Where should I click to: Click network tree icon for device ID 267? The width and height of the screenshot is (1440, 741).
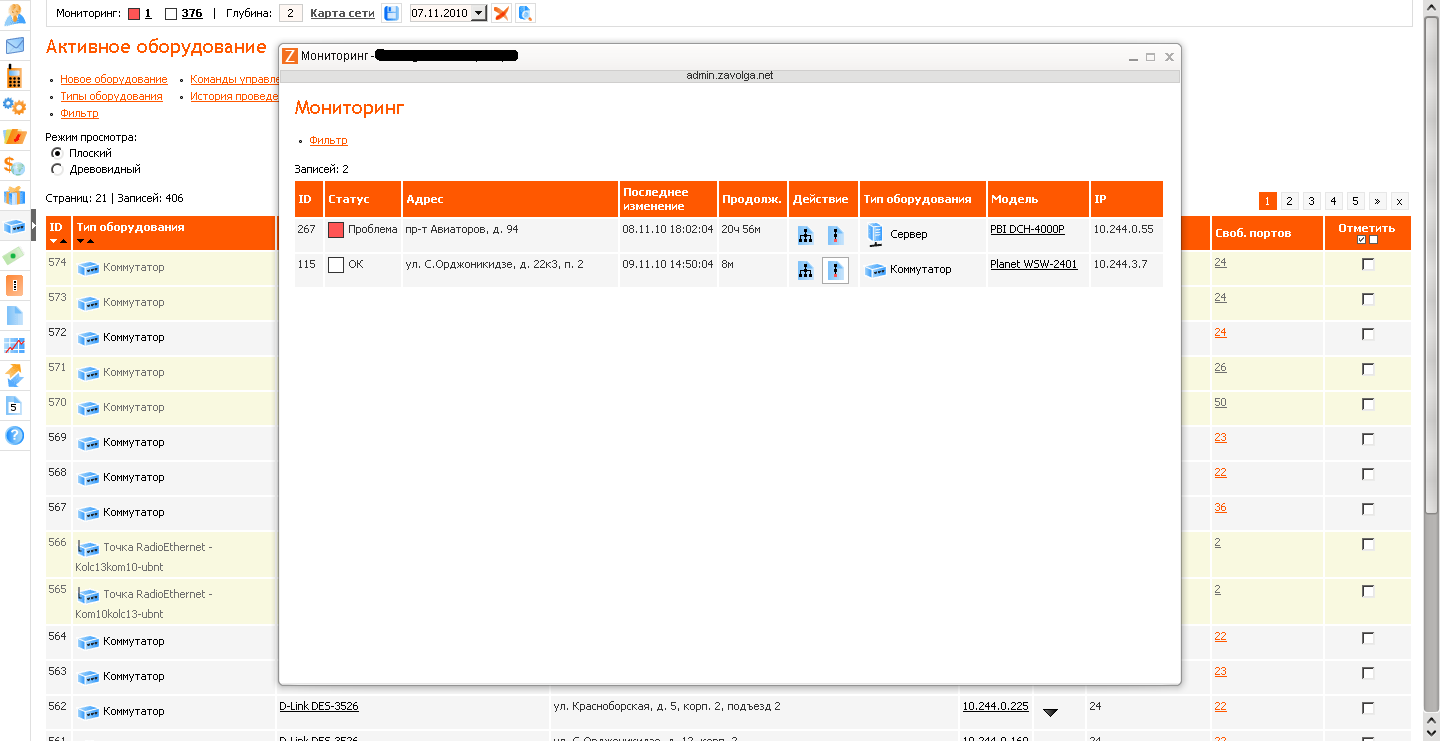[x=805, y=236]
